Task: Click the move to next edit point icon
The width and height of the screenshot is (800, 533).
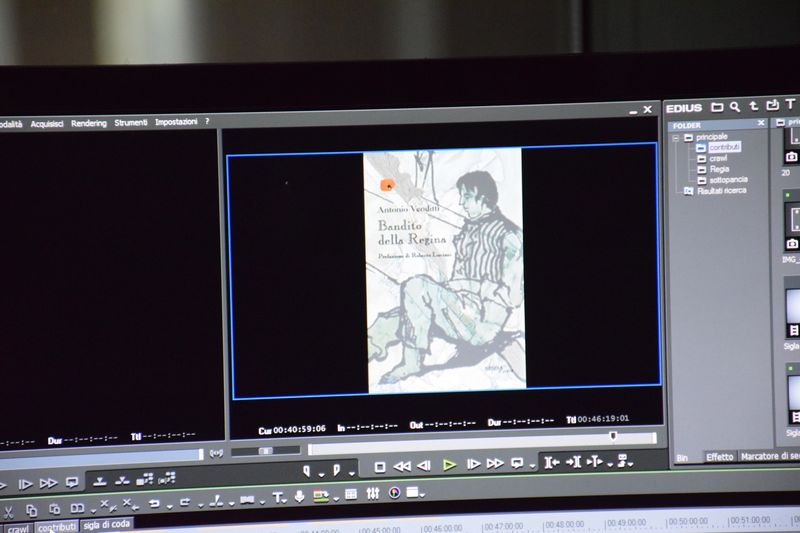Action: point(573,462)
